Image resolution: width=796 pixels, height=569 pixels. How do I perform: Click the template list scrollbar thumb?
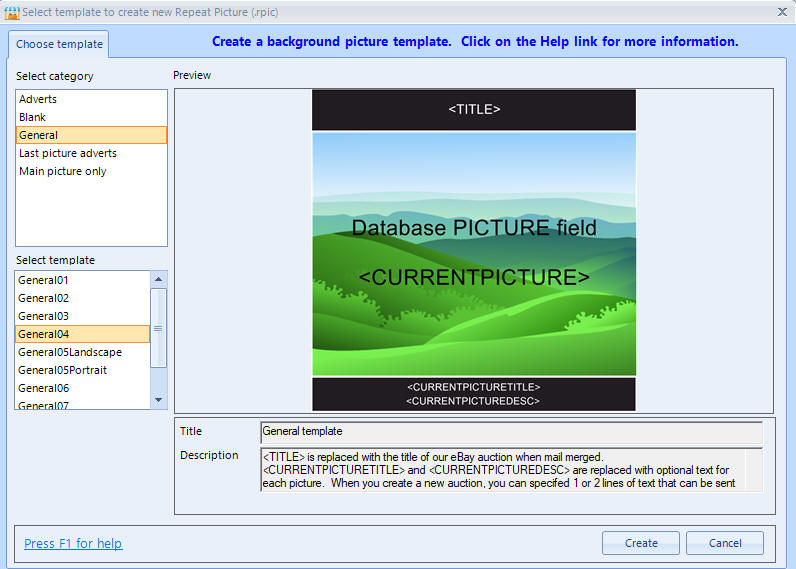coord(158,328)
